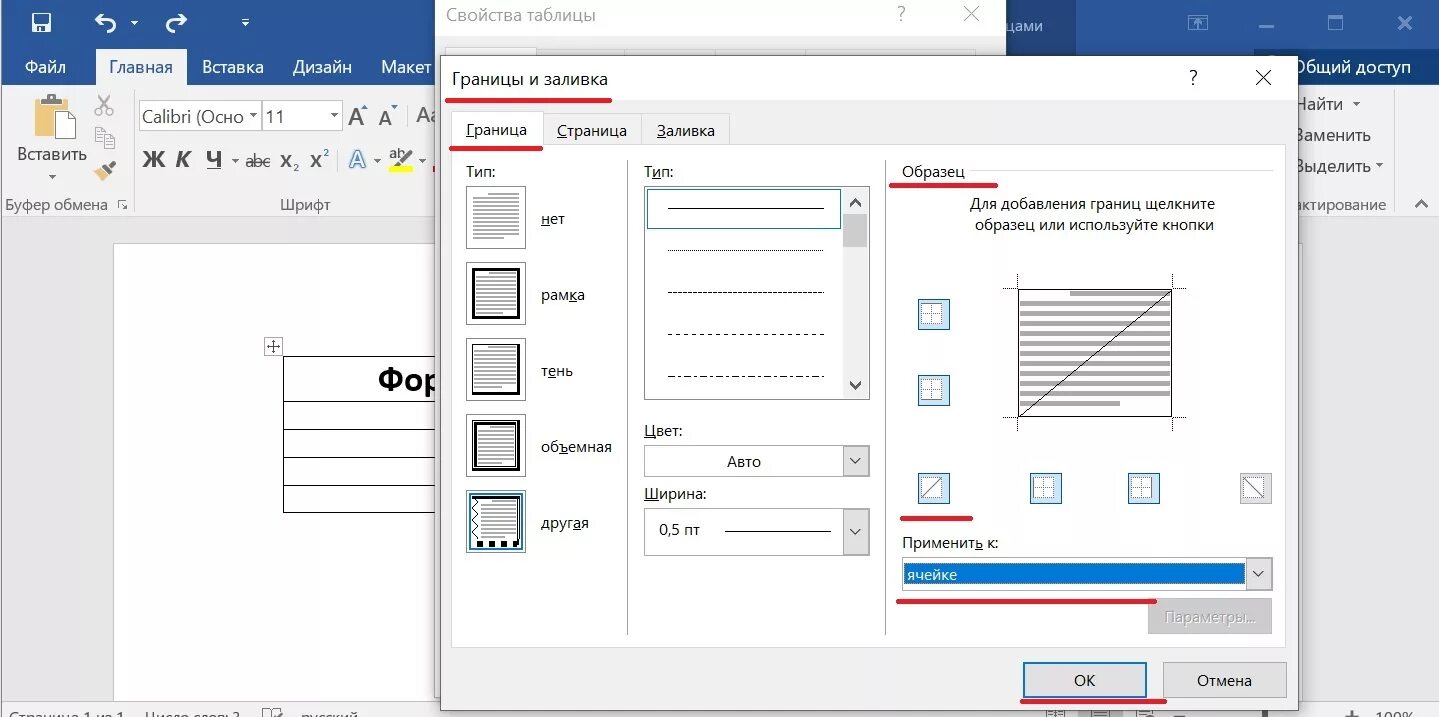Click the left border button under the preview

click(1045, 488)
